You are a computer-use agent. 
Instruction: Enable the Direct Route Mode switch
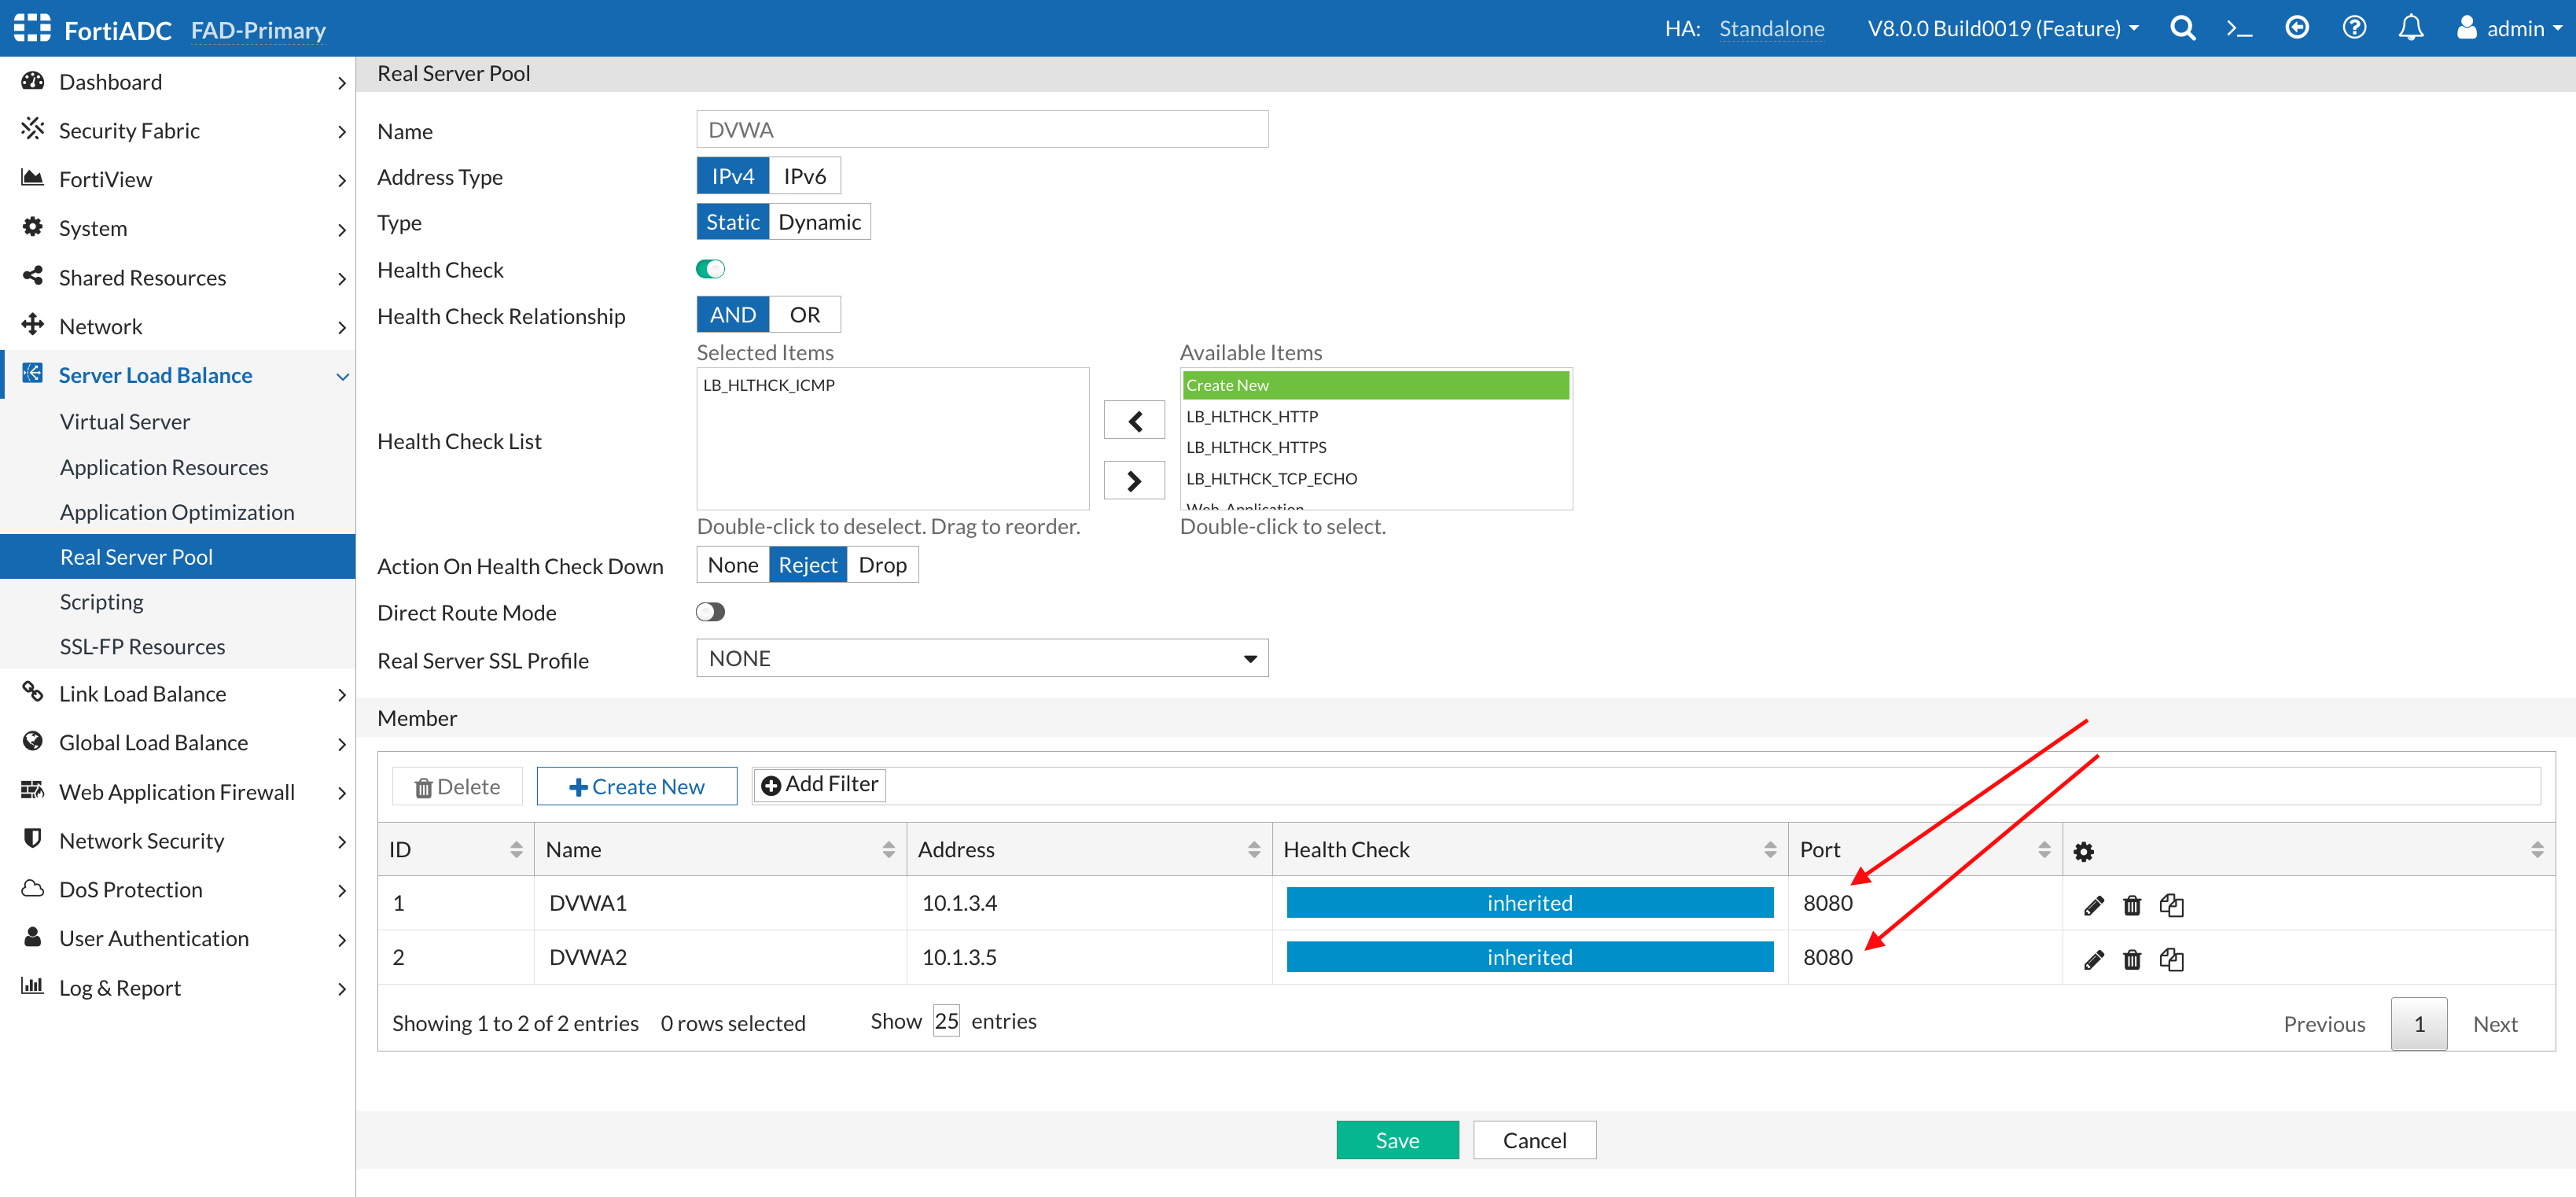click(x=710, y=612)
